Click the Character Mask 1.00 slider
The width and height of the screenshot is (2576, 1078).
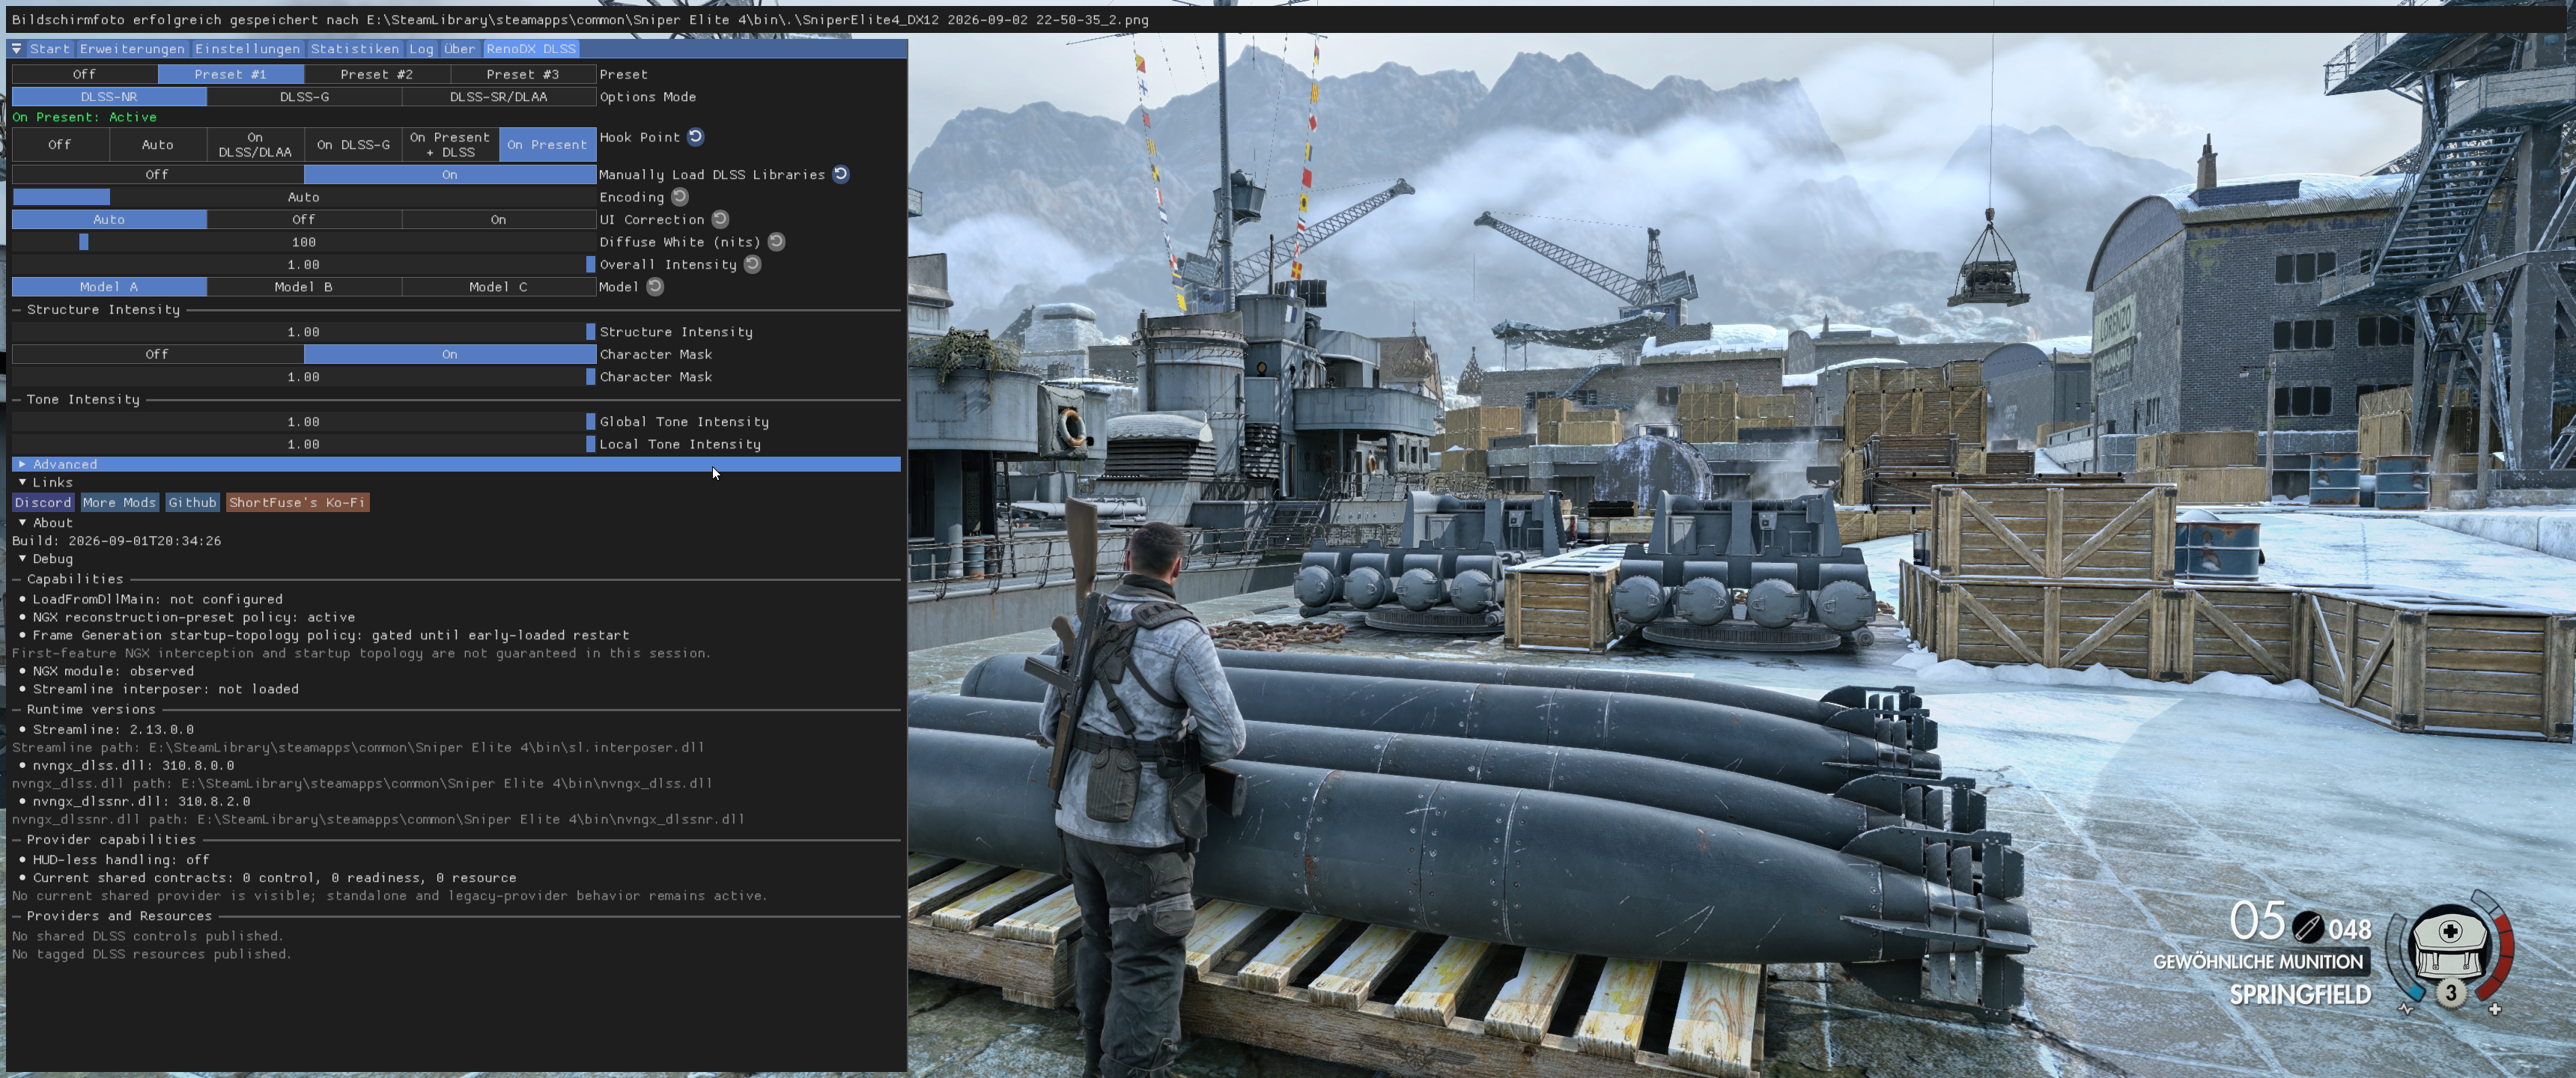pyautogui.click(x=304, y=377)
